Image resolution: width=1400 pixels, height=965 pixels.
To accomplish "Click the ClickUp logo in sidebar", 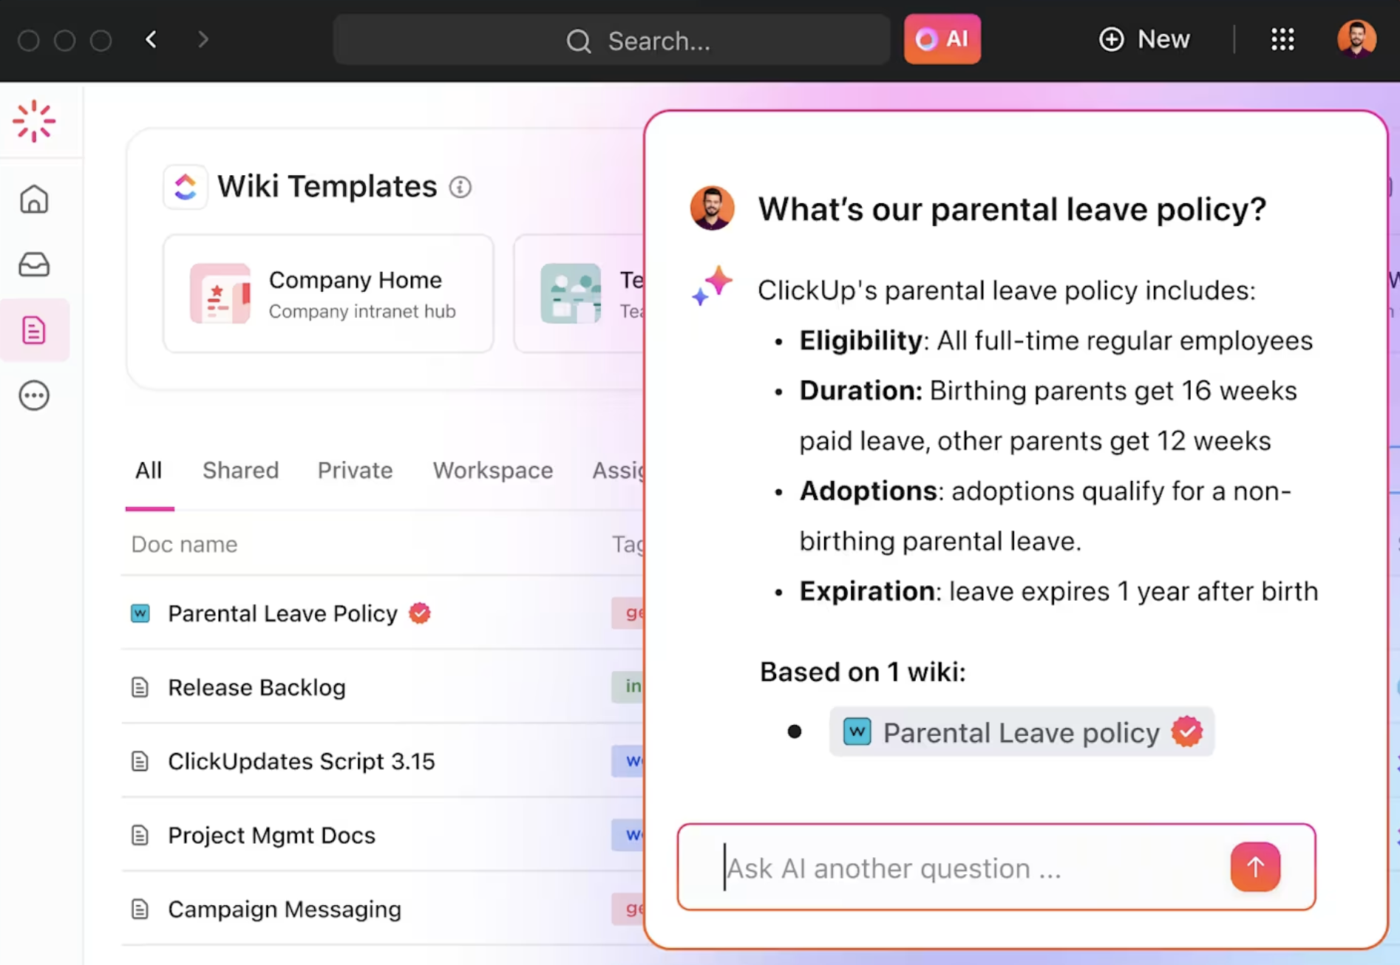I will pos(34,121).
